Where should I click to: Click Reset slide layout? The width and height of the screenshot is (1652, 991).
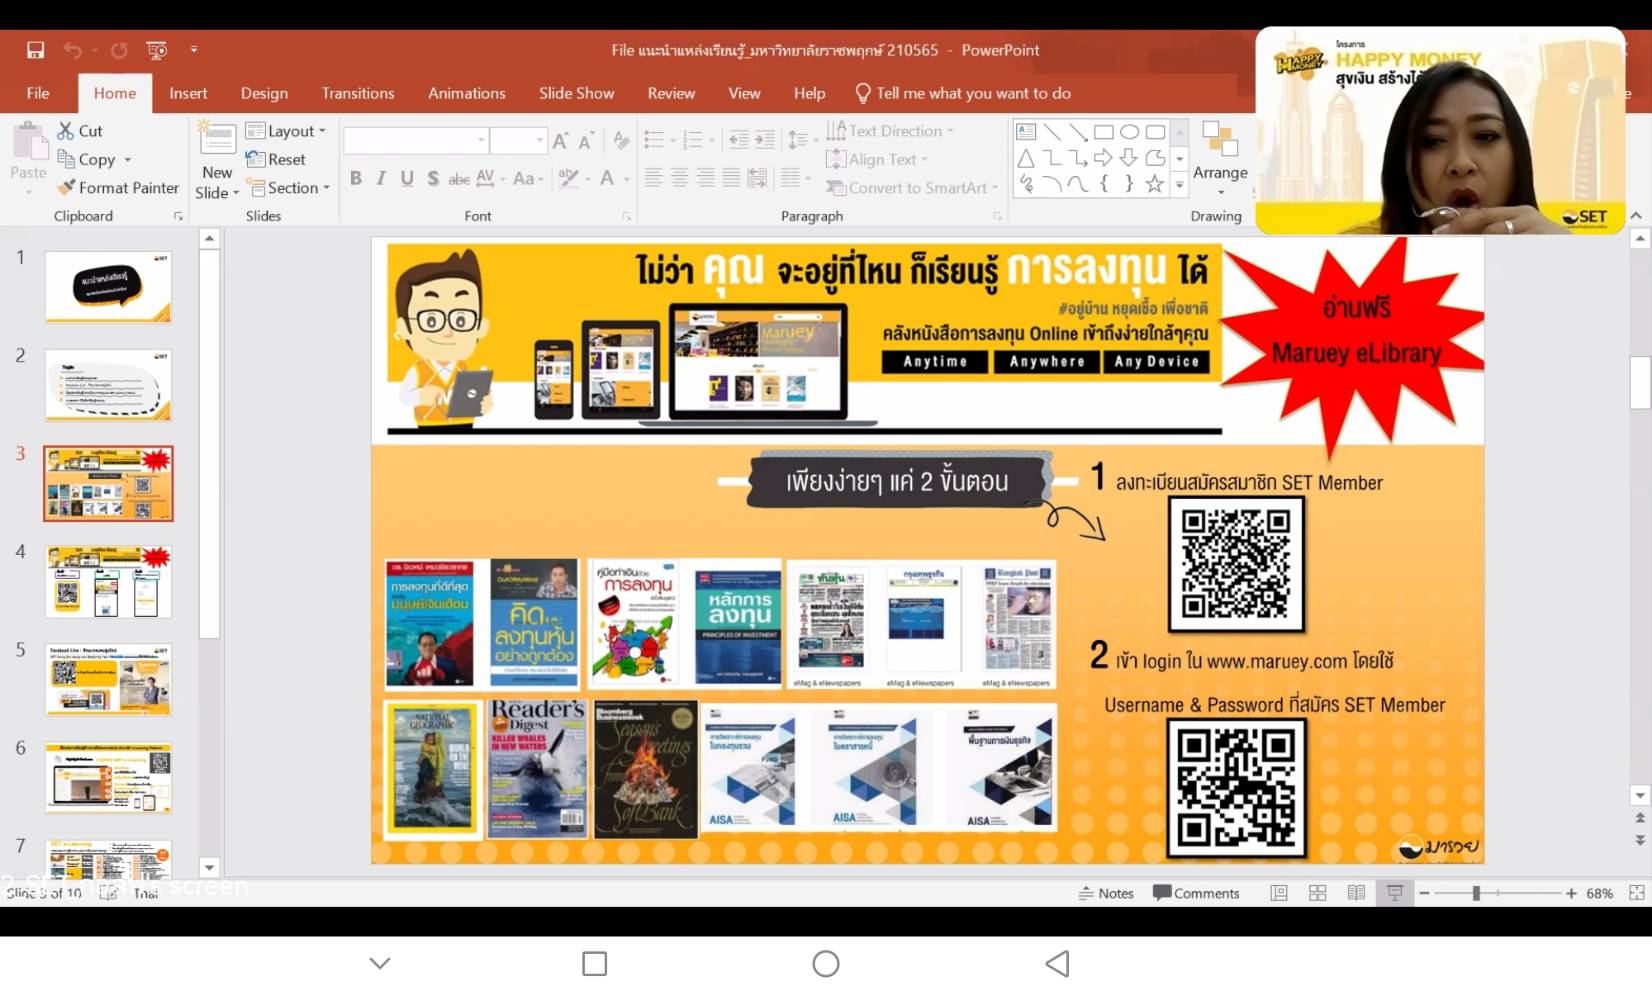pos(276,159)
